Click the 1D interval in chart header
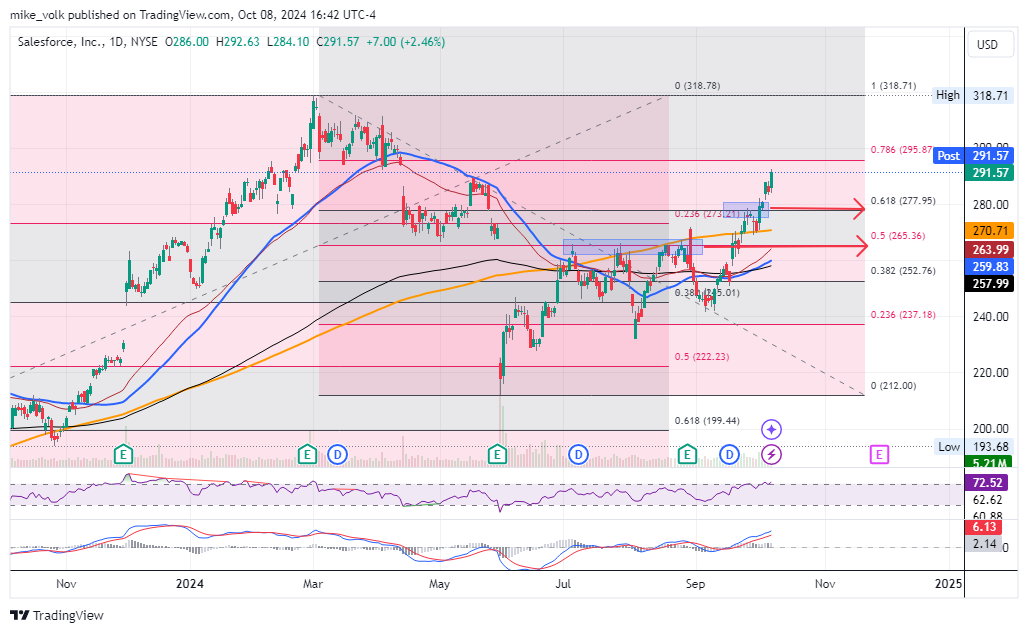The height and width of the screenshot is (633, 1028). click(x=116, y=42)
